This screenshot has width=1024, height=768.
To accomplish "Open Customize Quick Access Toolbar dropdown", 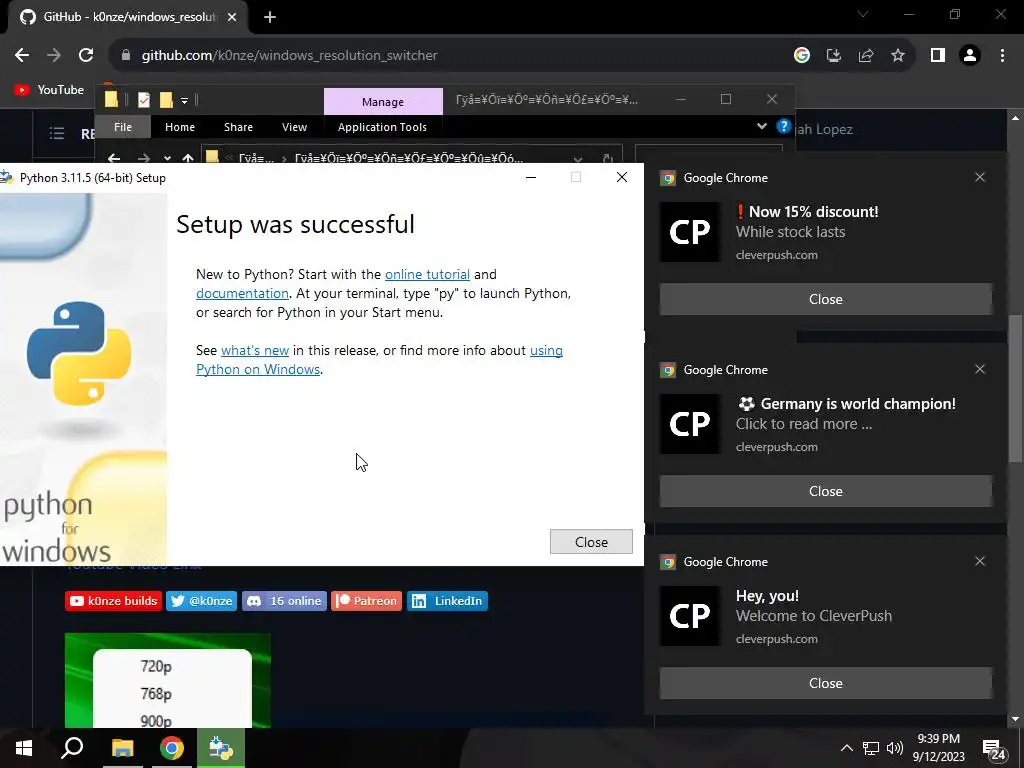I will coord(185,101).
